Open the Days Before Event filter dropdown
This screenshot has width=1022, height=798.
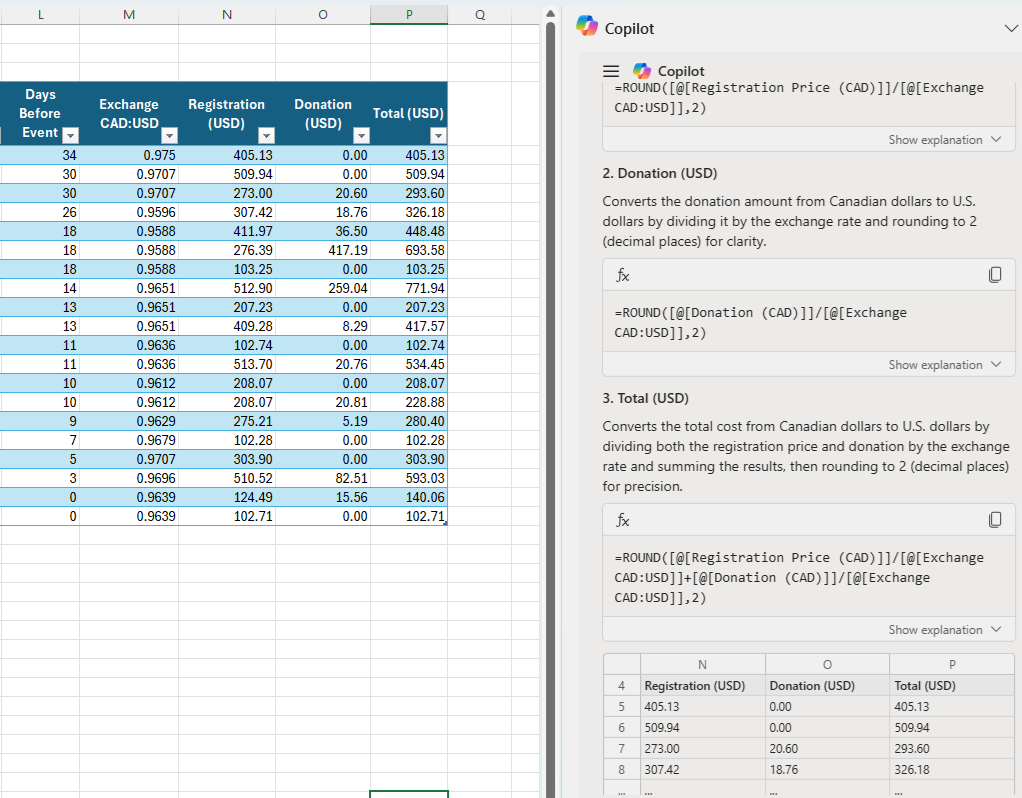70,135
